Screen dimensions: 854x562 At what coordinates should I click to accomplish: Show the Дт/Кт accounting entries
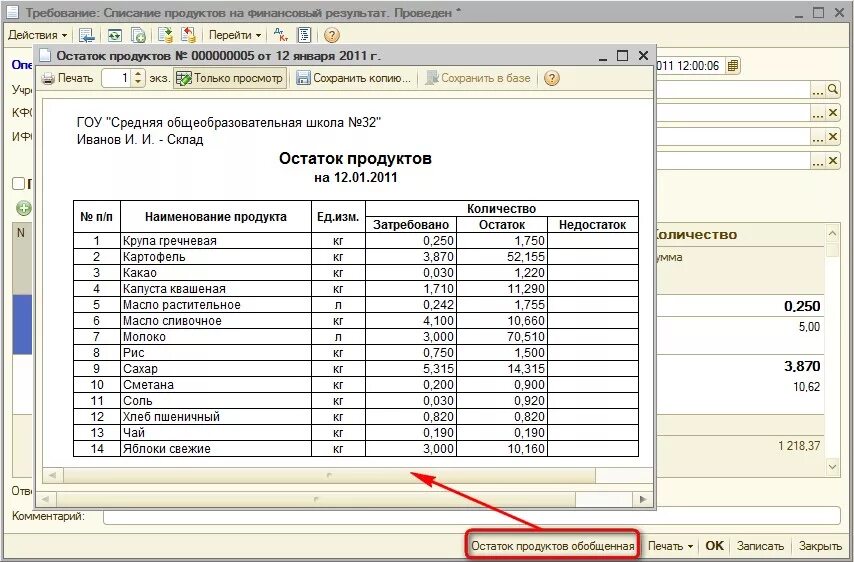point(280,35)
